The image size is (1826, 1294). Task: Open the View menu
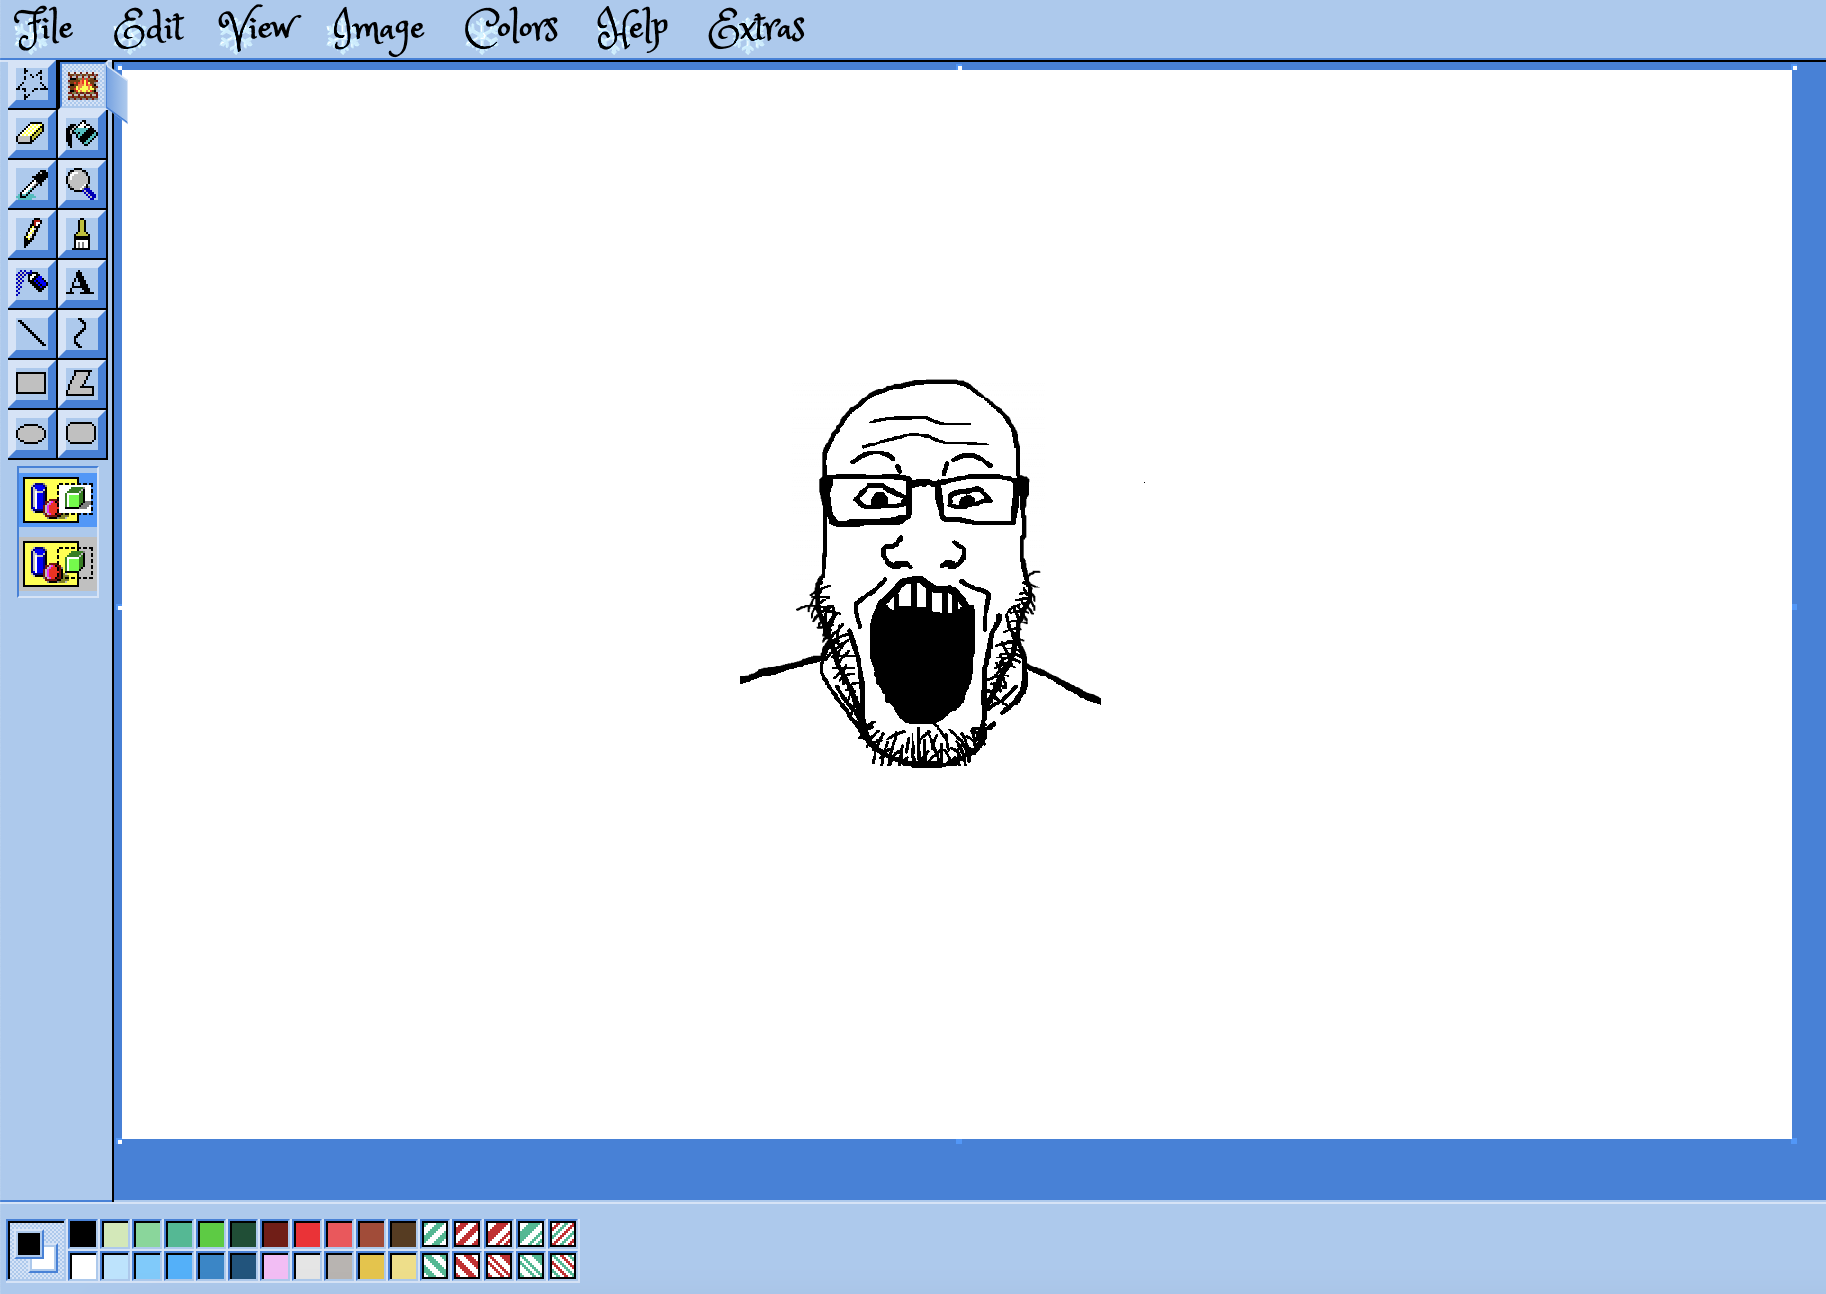(x=258, y=28)
